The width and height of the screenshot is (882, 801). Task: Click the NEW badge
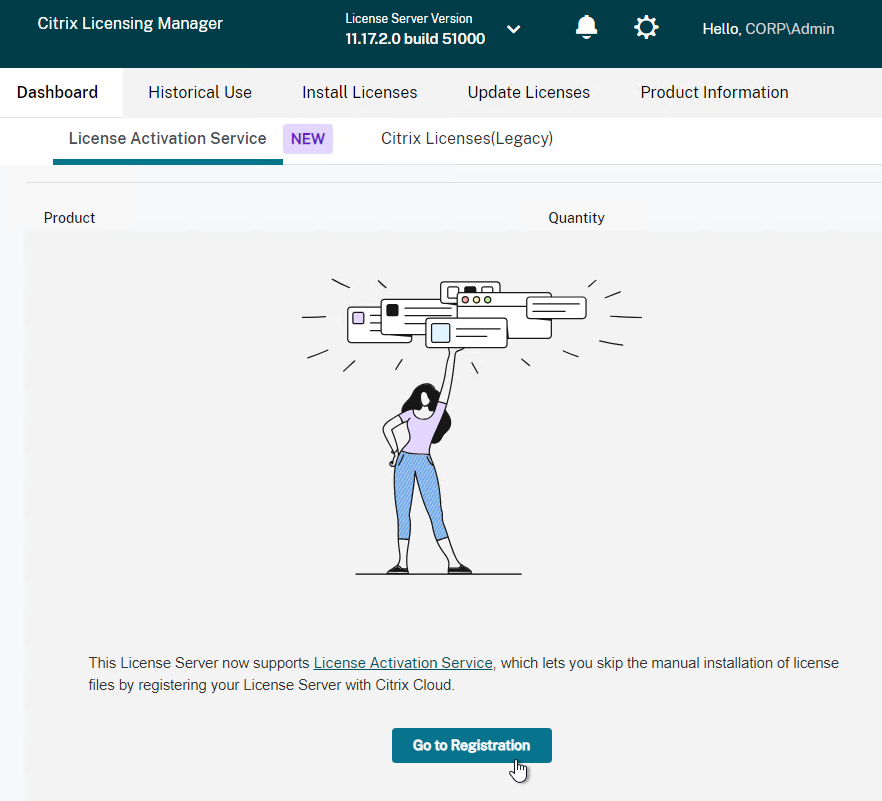coord(308,139)
